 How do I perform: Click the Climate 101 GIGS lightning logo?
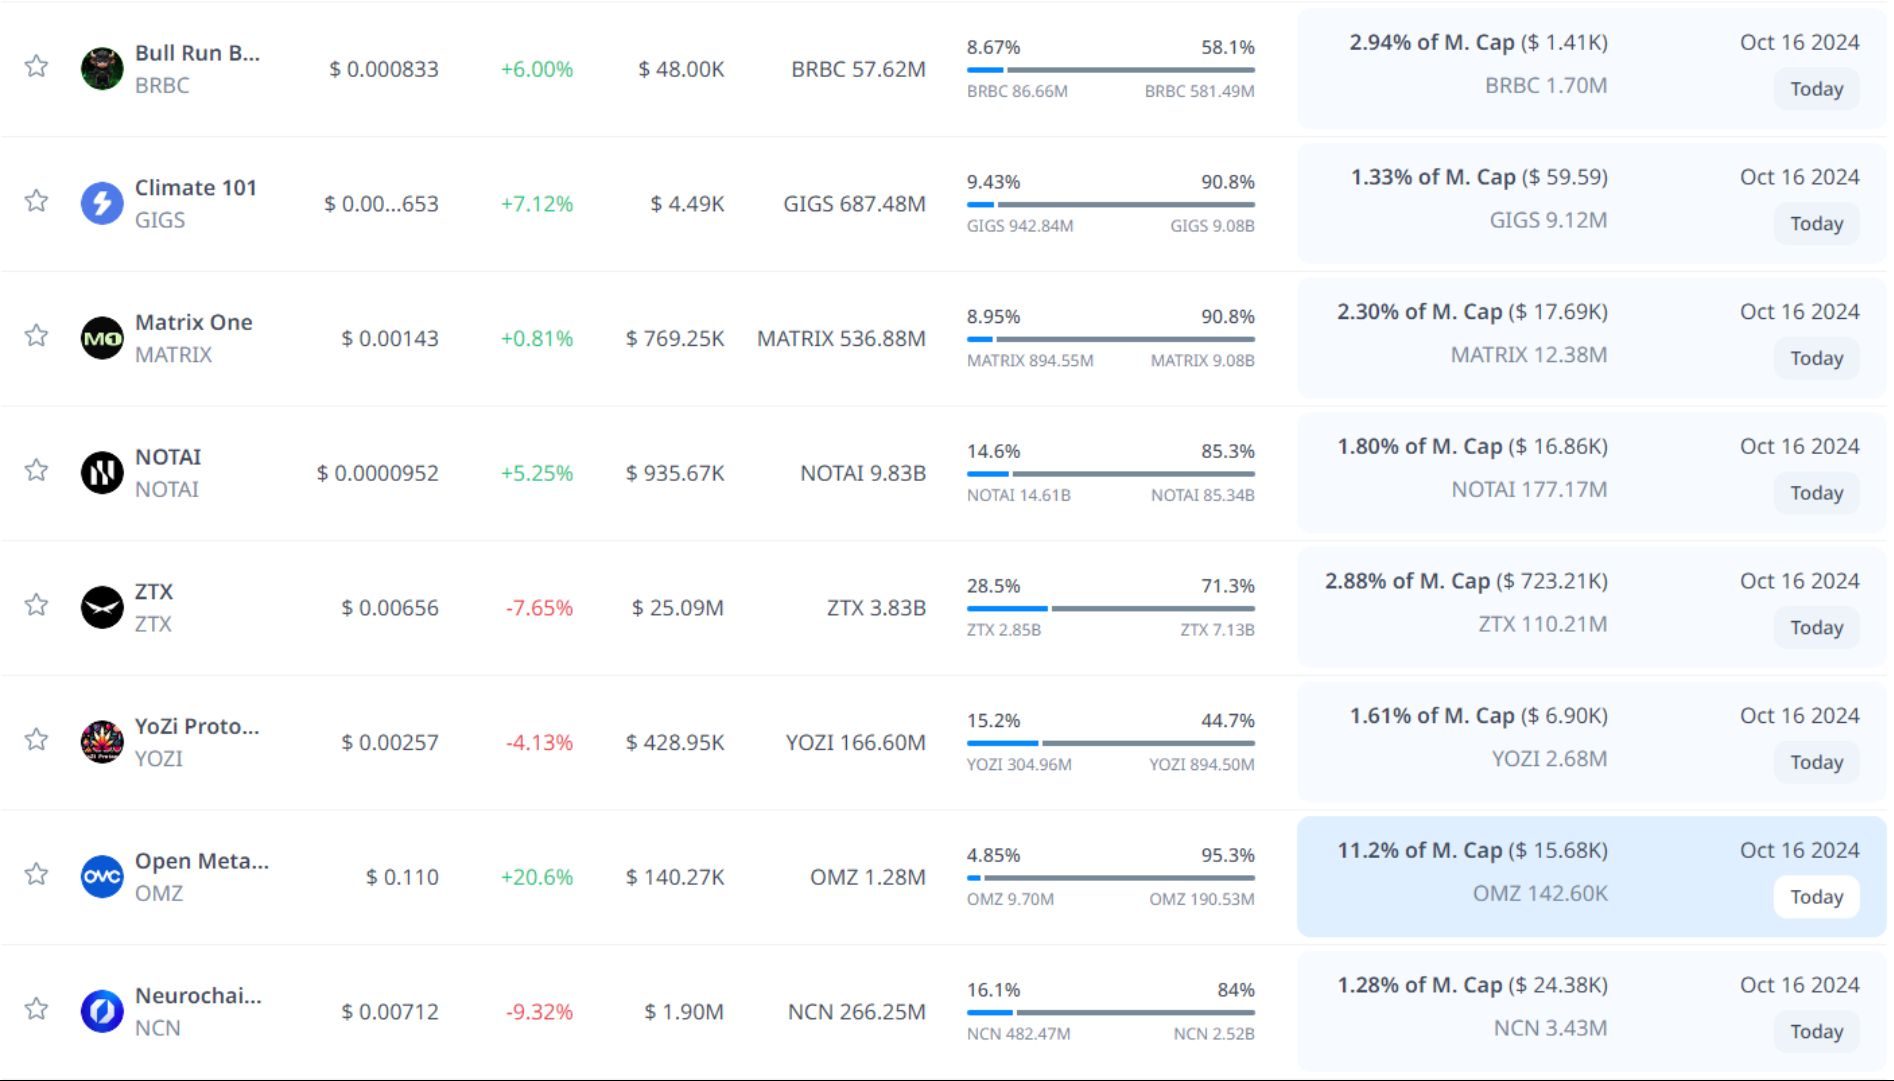102,204
